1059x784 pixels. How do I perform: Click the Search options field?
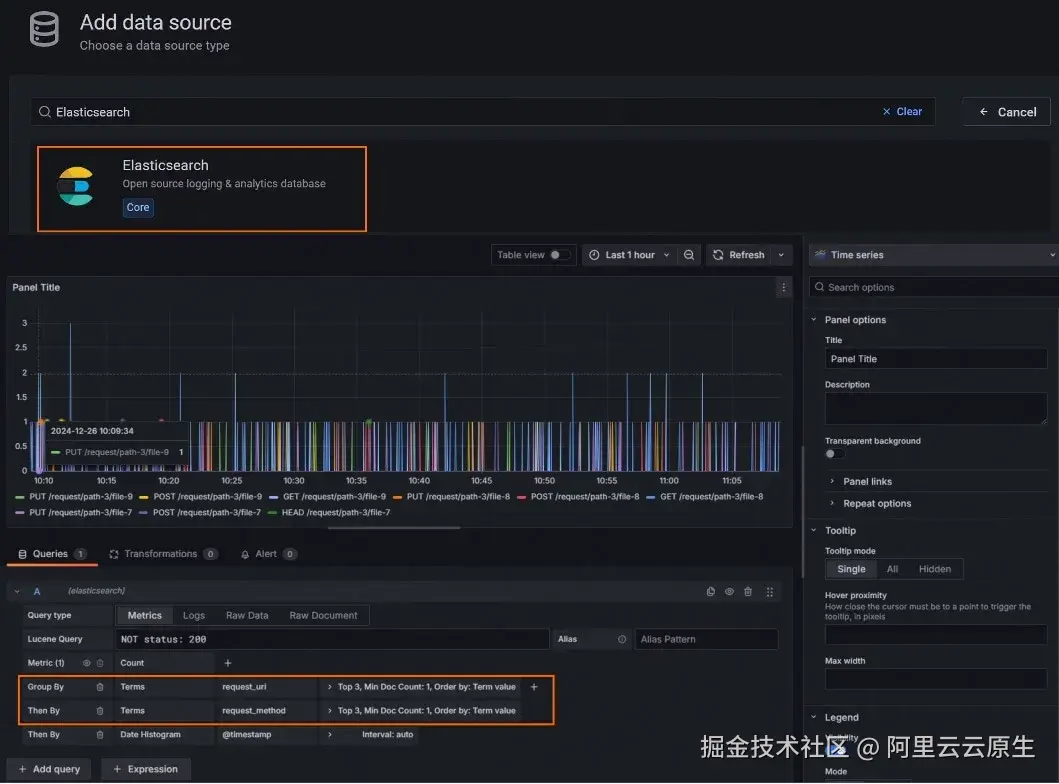tap(934, 287)
